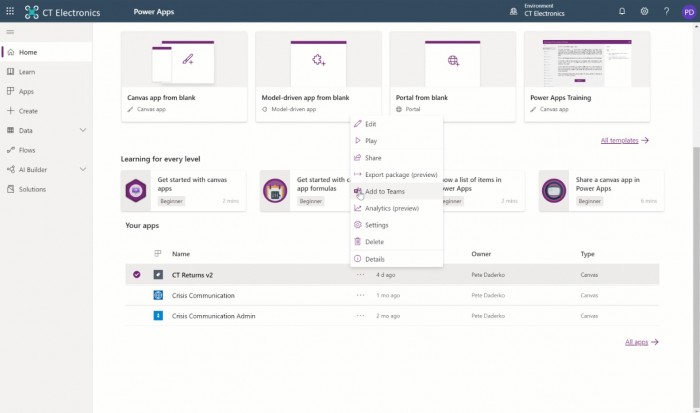Choose Details from the context menu
This screenshot has height=413, width=700.
pos(396,259)
